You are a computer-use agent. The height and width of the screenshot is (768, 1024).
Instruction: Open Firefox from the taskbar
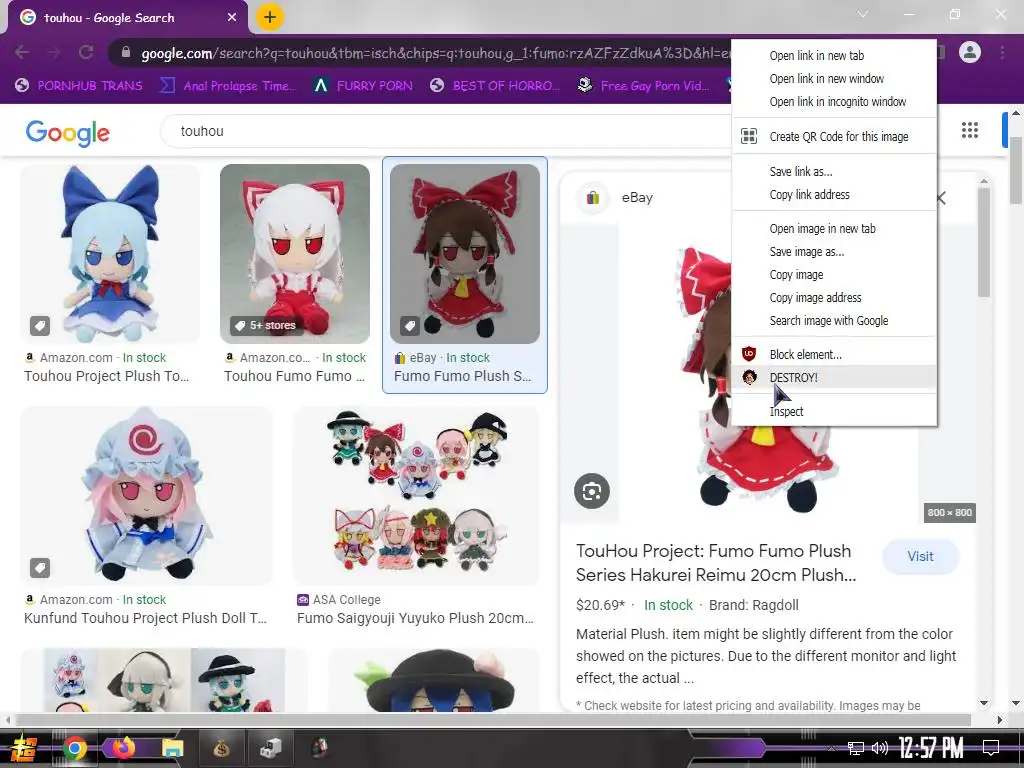(x=124, y=747)
